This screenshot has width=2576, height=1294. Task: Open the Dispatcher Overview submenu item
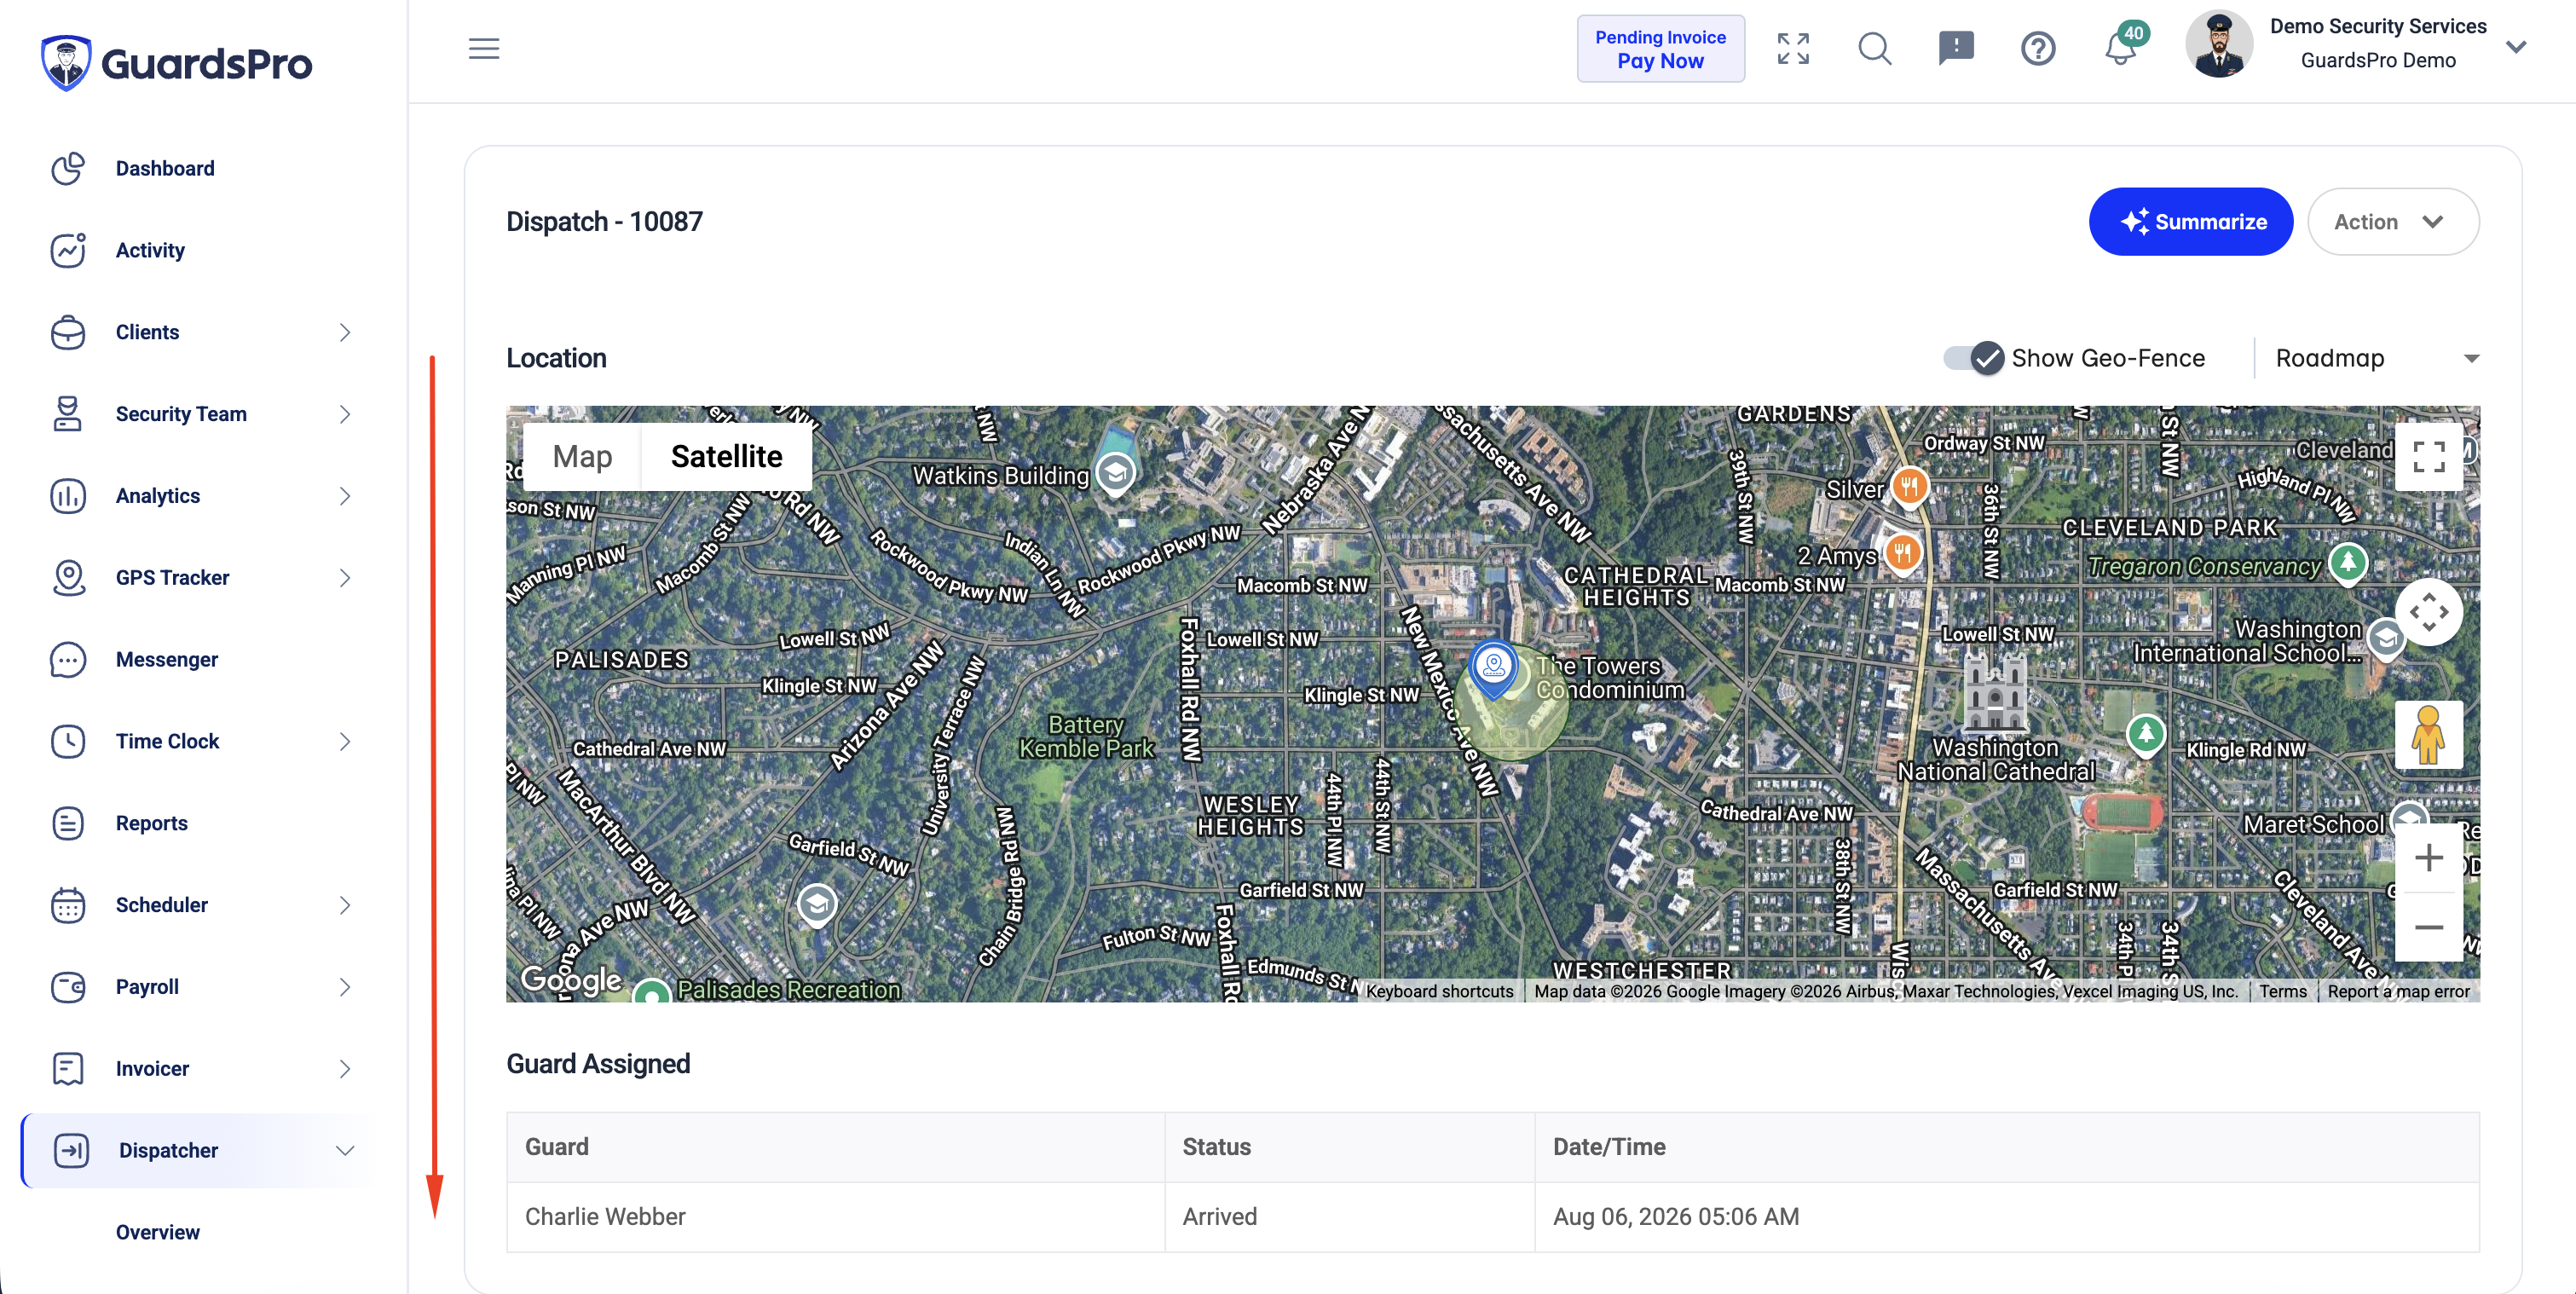[158, 1232]
